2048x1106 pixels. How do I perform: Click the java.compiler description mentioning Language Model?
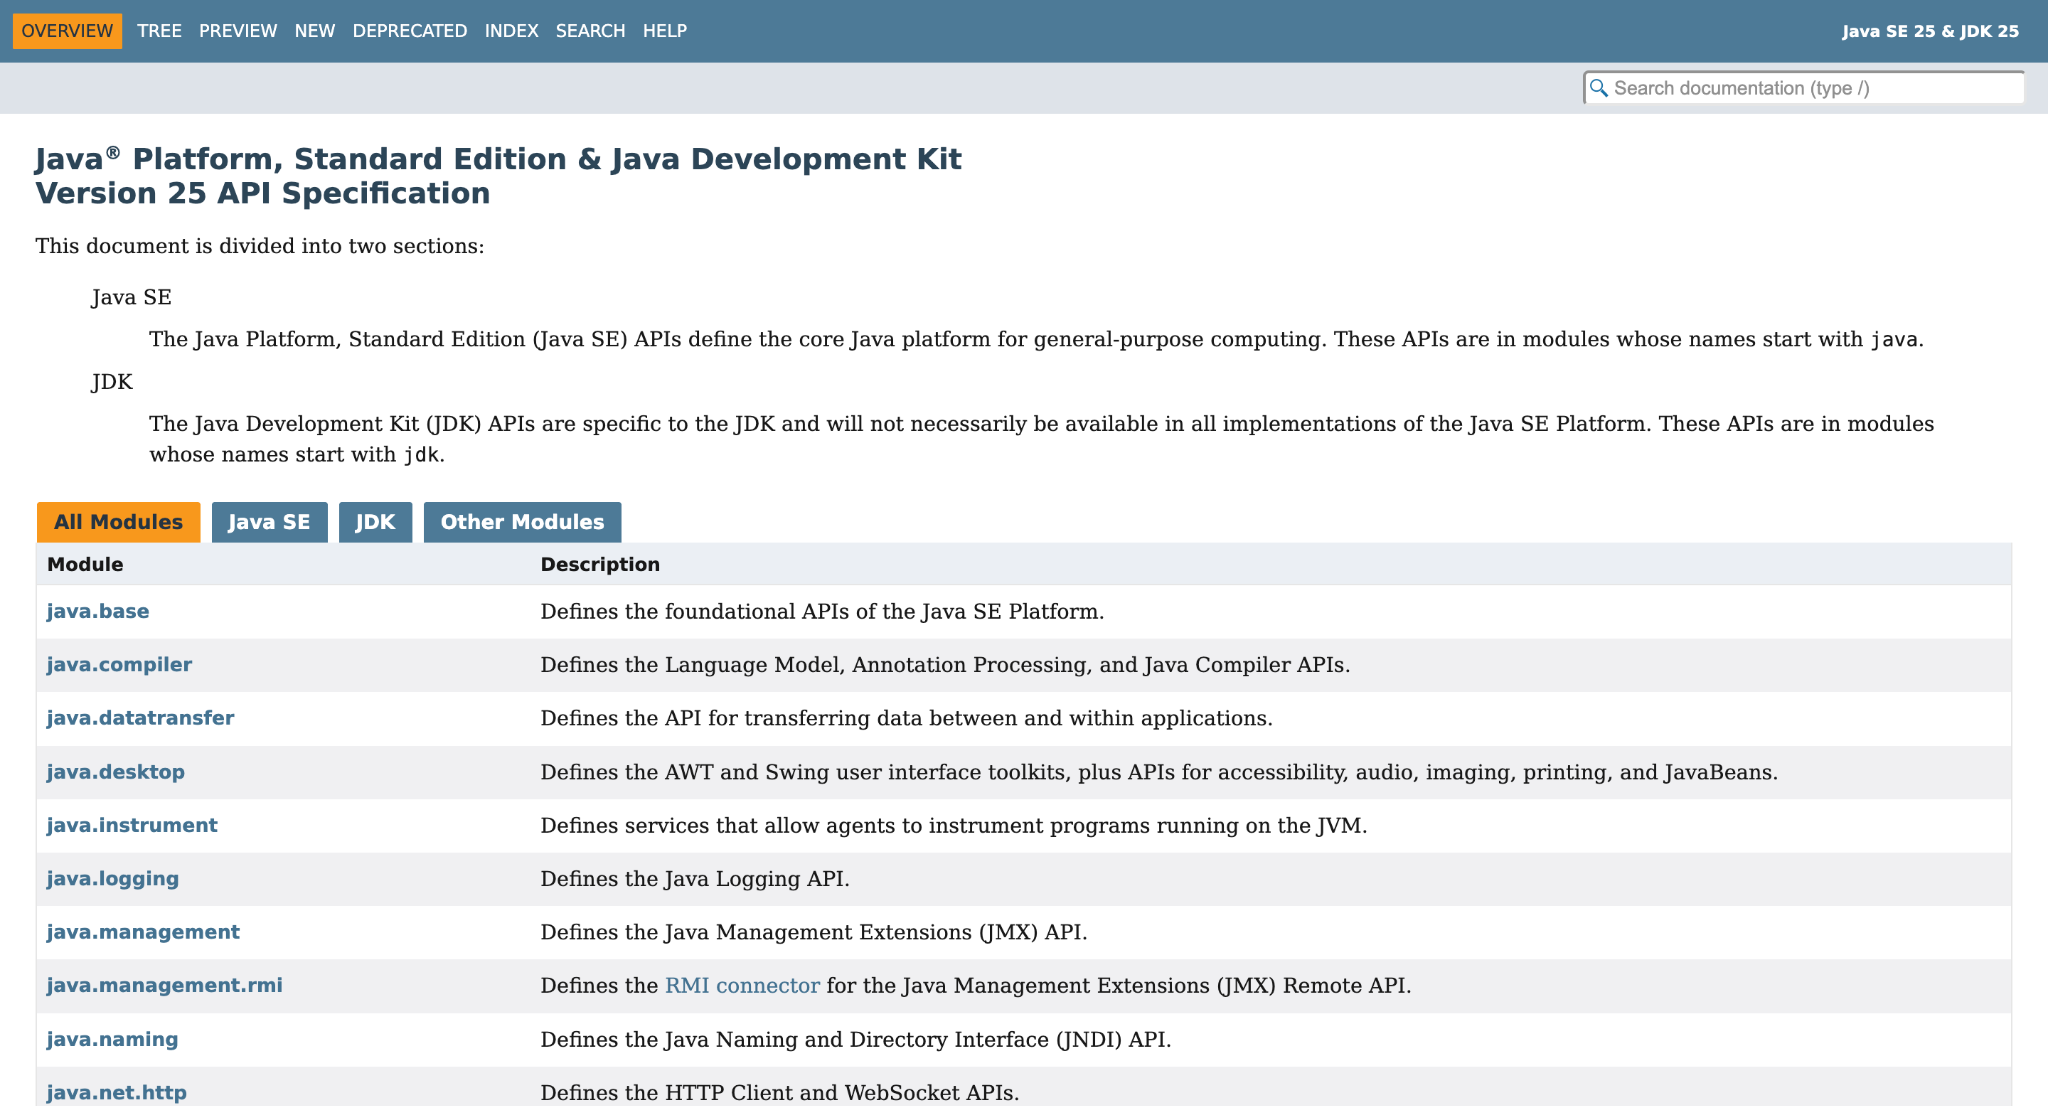(x=945, y=665)
